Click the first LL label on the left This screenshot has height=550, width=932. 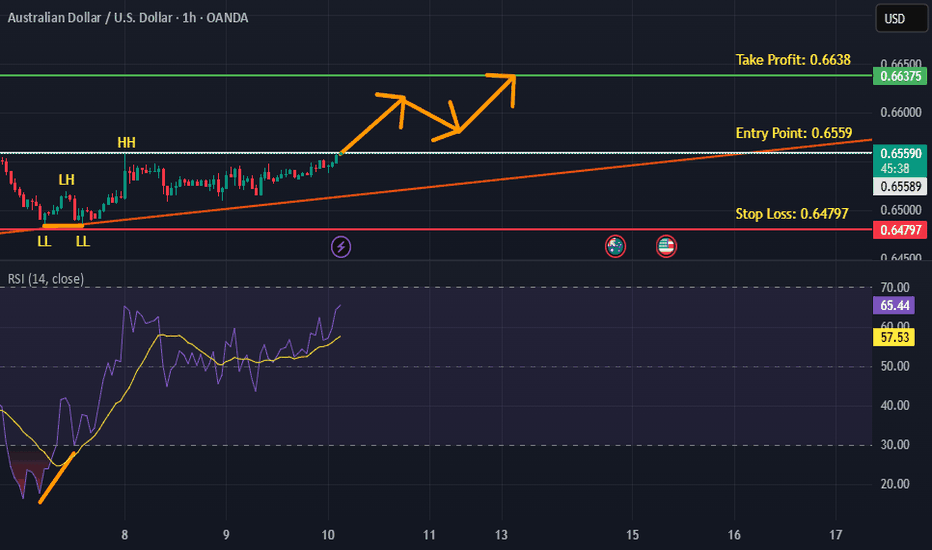coord(44,241)
